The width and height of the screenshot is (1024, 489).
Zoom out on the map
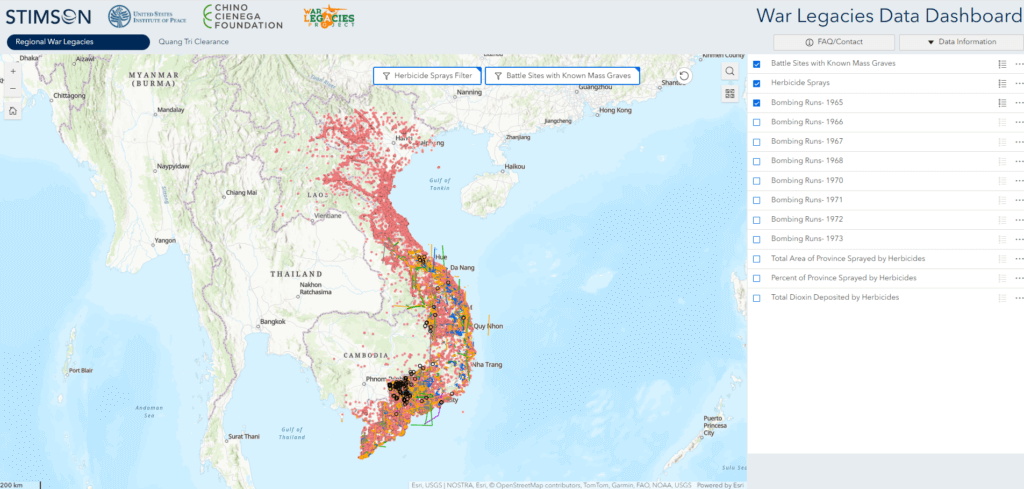click(12, 88)
